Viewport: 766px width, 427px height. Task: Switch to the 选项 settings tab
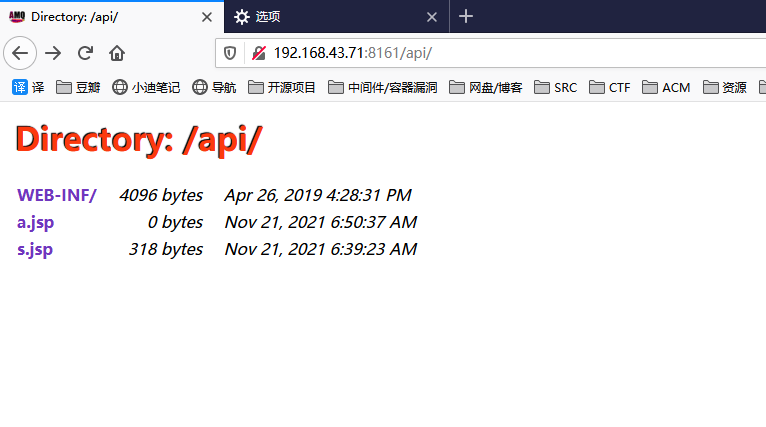tap(337, 17)
